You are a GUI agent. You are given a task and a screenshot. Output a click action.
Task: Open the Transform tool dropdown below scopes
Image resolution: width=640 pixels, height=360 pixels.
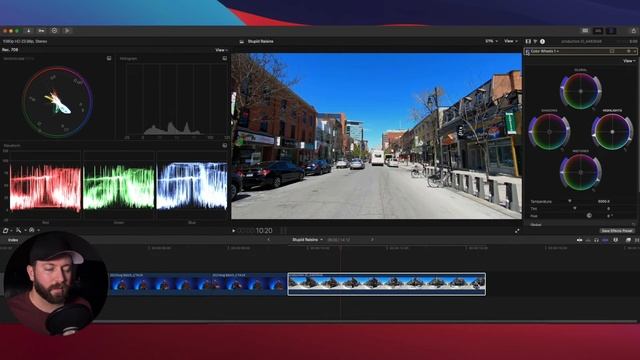(7, 231)
